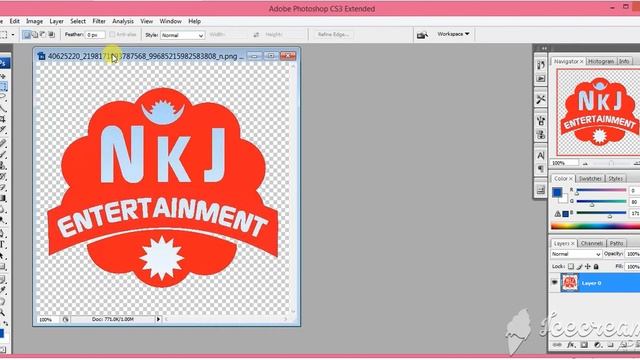Toggle the Anti-alias checkbox
Viewport: 640px width, 360px height.
coord(113,35)
